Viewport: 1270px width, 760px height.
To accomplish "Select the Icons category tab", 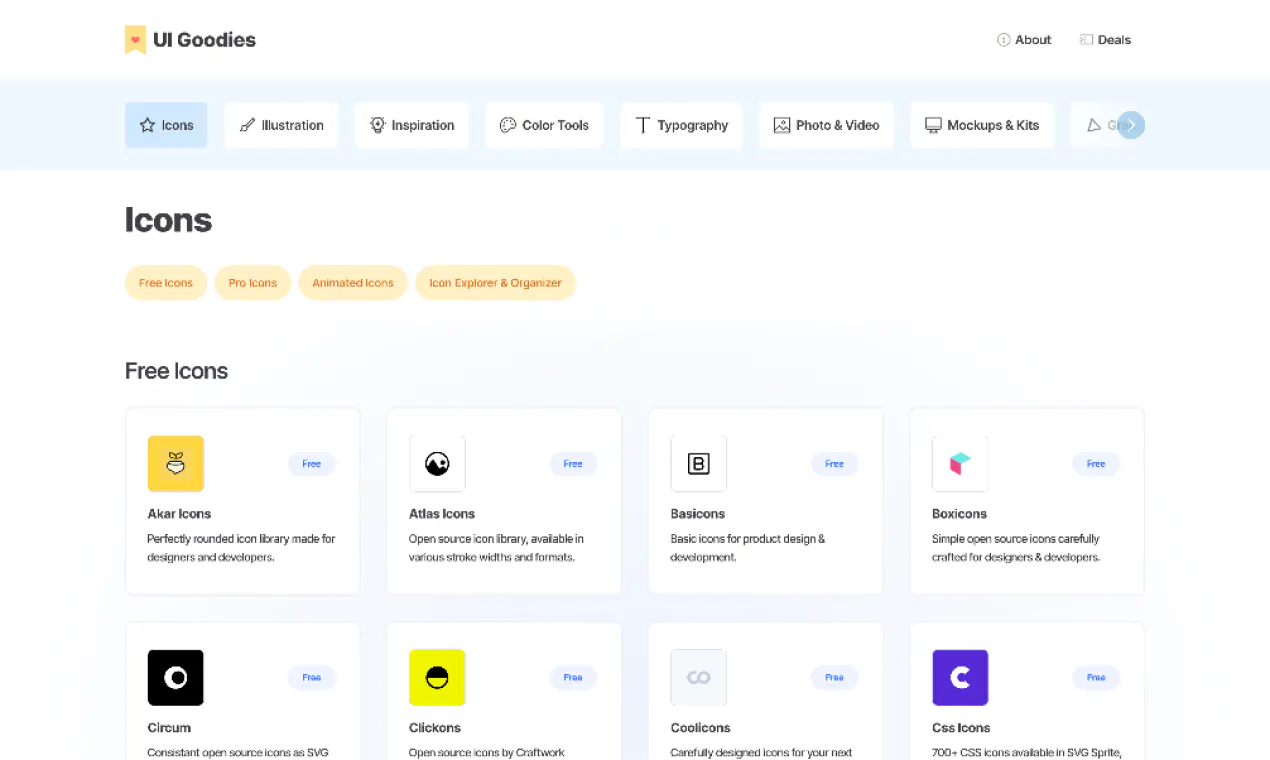I will [x=166, y=125].
